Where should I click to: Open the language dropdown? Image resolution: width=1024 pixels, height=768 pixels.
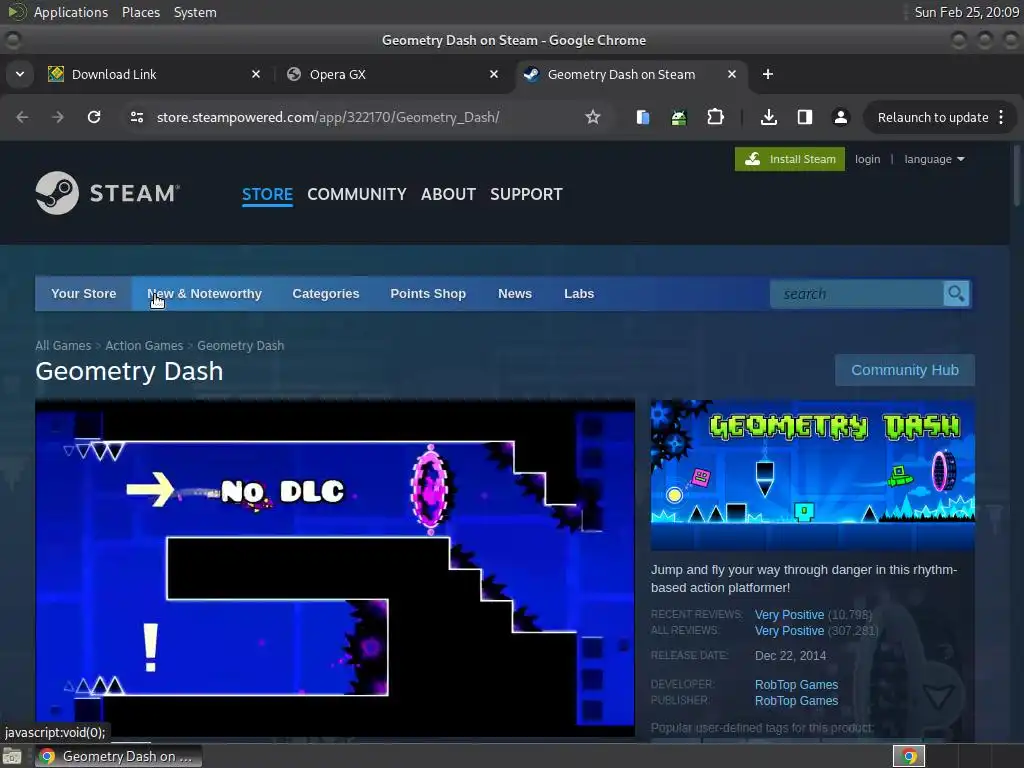coord(934,159)
